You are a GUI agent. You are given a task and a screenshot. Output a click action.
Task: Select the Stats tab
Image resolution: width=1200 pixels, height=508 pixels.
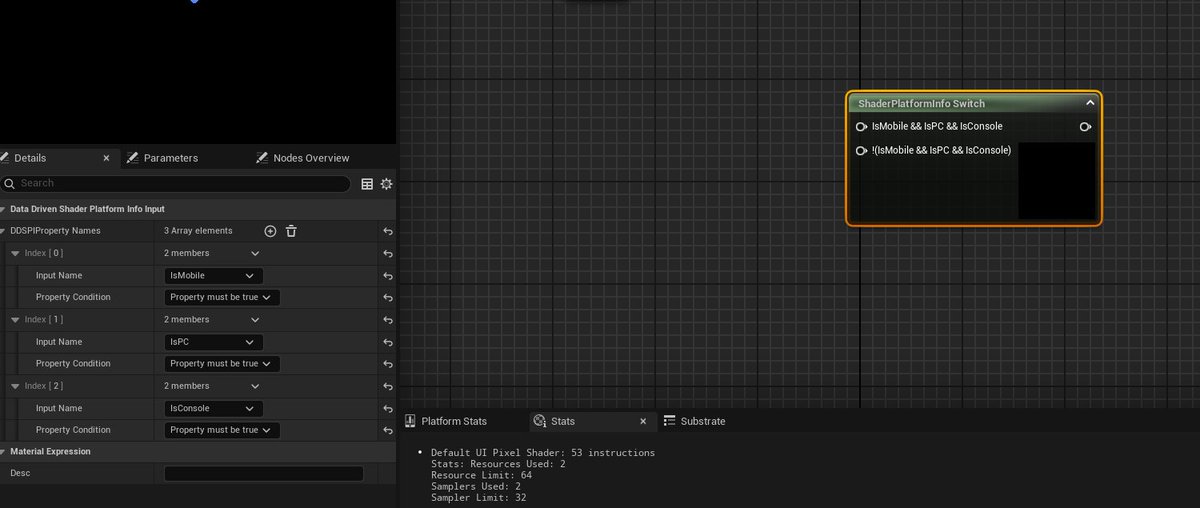point(563,421)
